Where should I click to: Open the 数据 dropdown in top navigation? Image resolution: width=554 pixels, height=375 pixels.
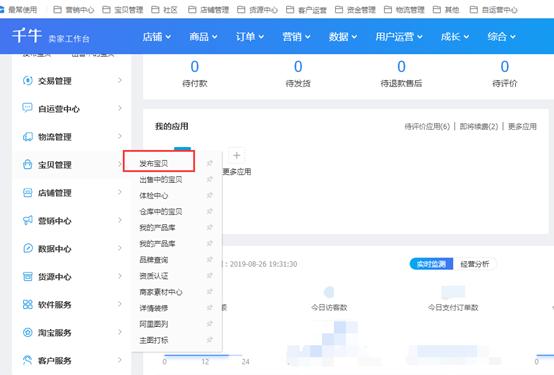tap(343, 36)
